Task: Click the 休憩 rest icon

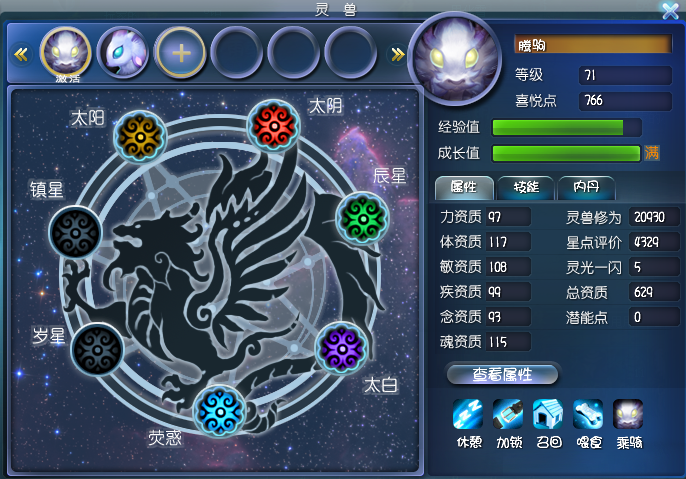Action: coord(468,414)
